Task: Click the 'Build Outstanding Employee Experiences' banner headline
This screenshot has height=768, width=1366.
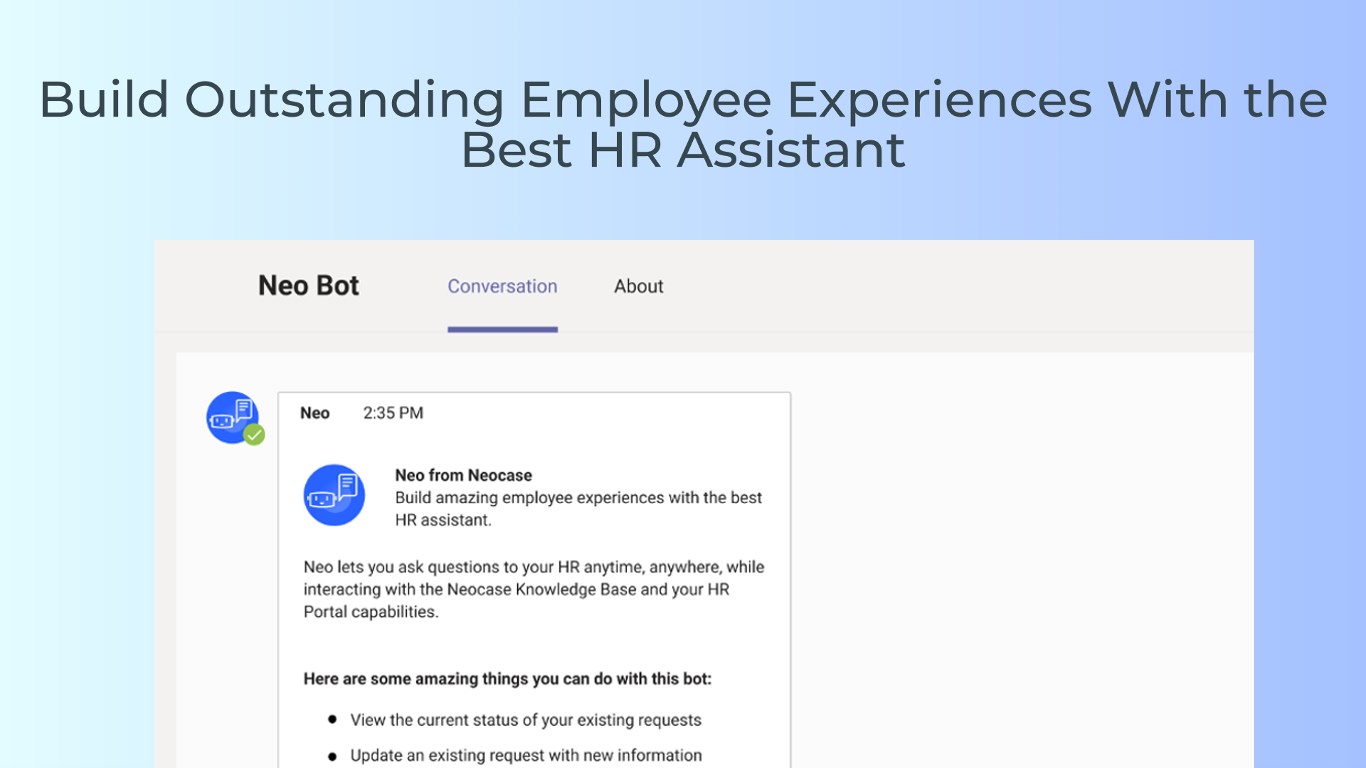Action: click(683, 125)
